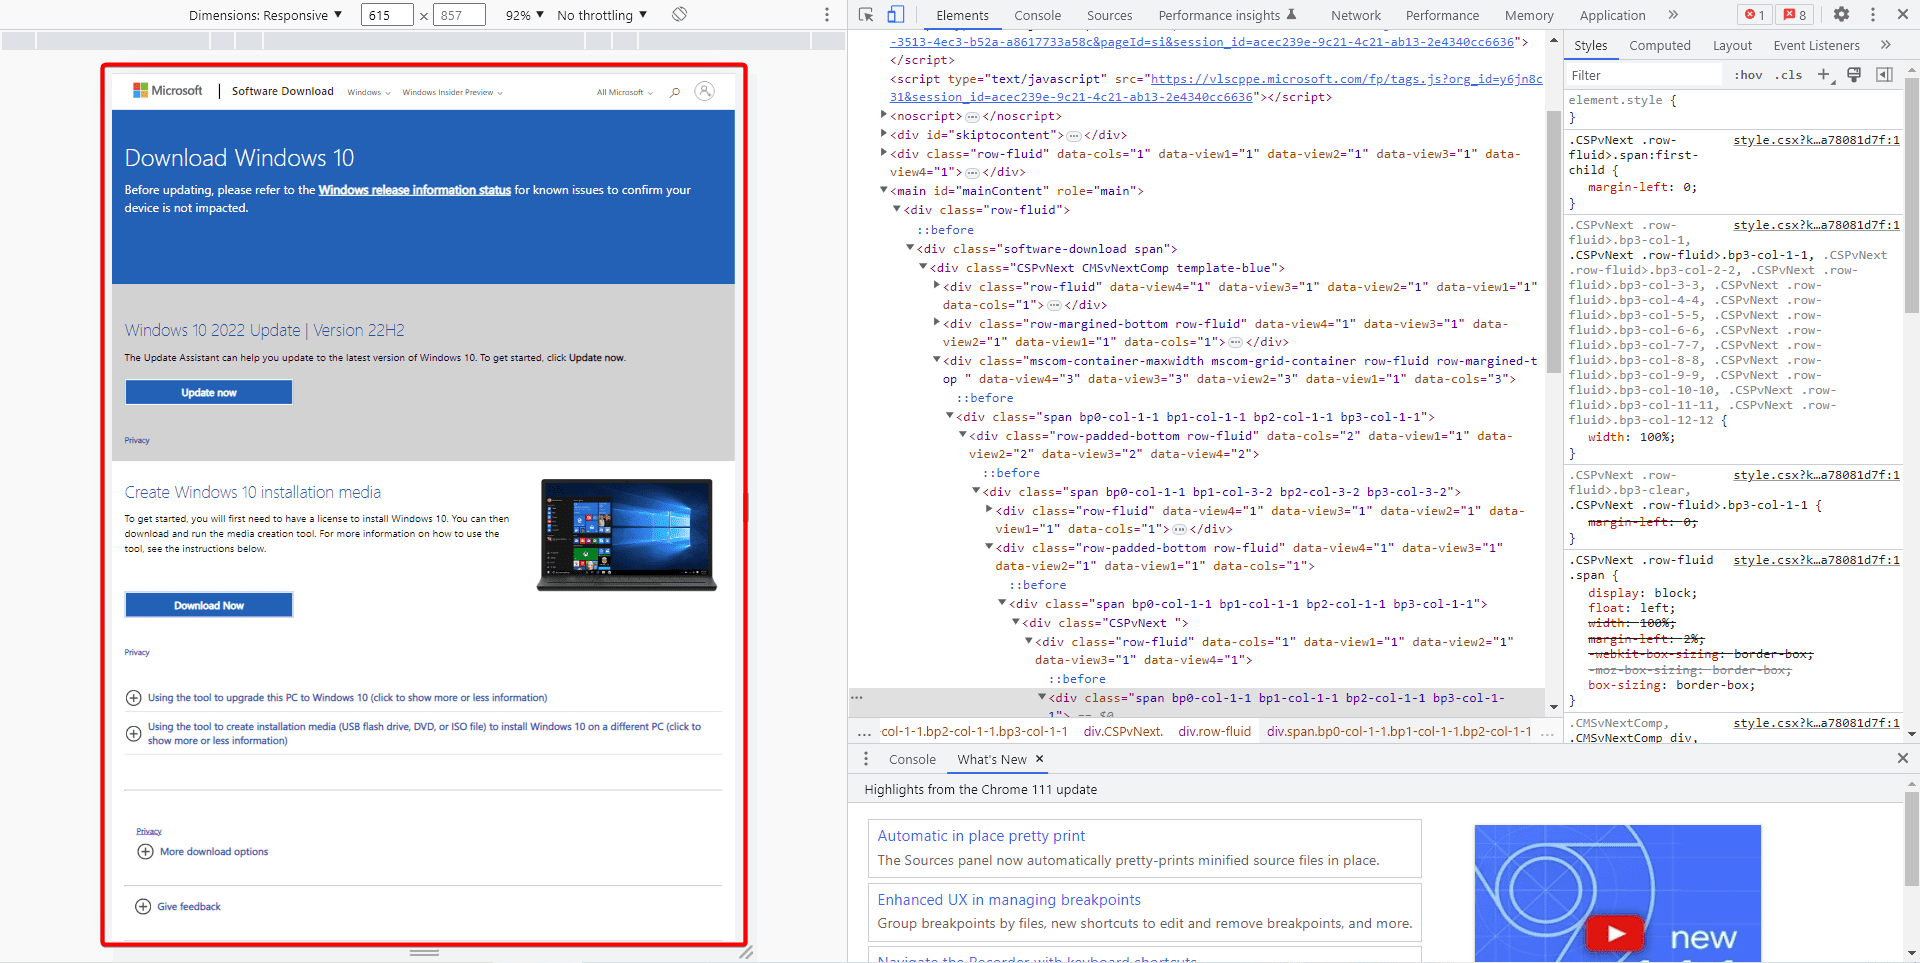
Task: Show more DevTools panel tabs chevron
Action: pos(1673,15)
